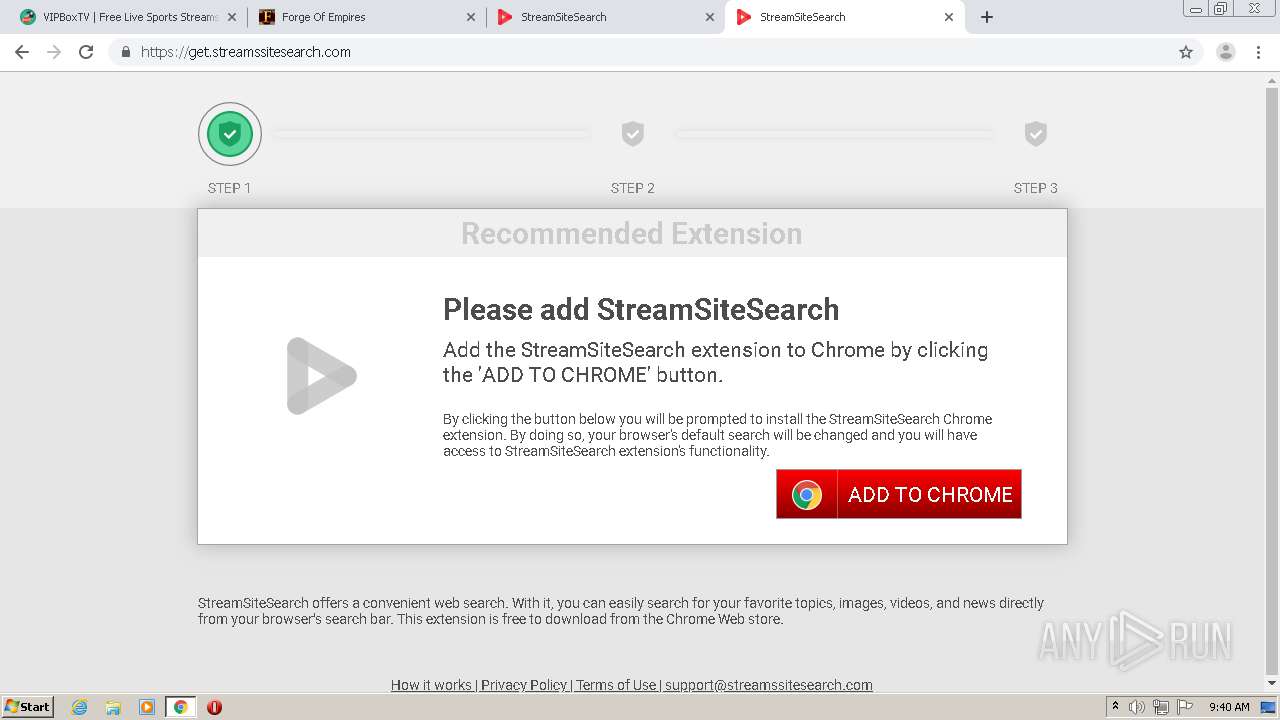Minimize the Chrome window
Viewport: 1280px width, 720px height.
pos(1195,9)
